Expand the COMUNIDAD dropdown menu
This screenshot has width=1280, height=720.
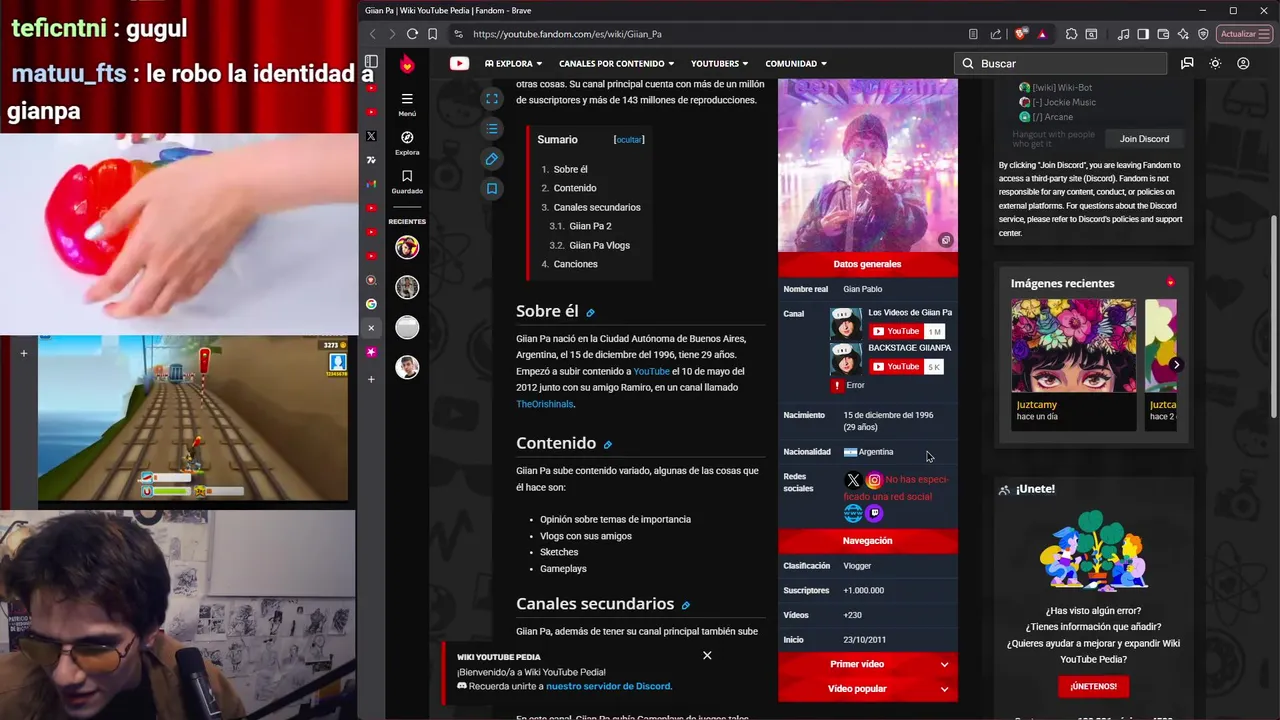(796, 63)
